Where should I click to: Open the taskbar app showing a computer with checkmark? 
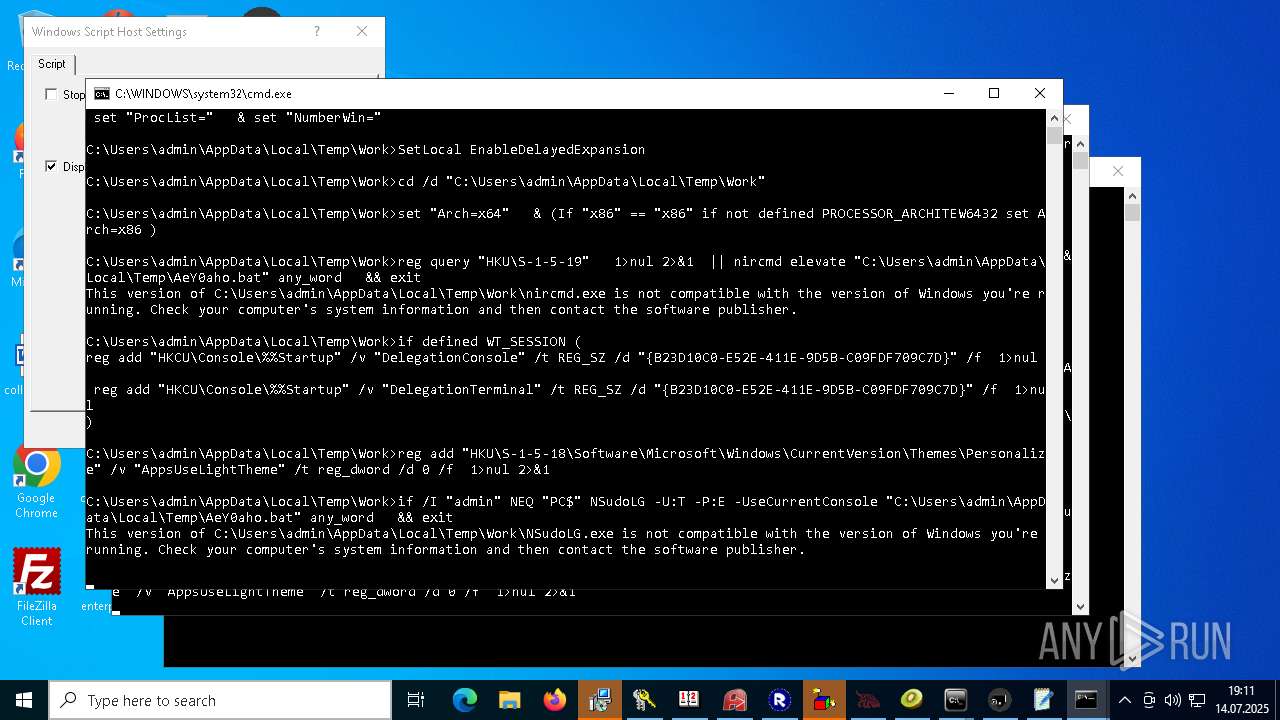(599, 700)
